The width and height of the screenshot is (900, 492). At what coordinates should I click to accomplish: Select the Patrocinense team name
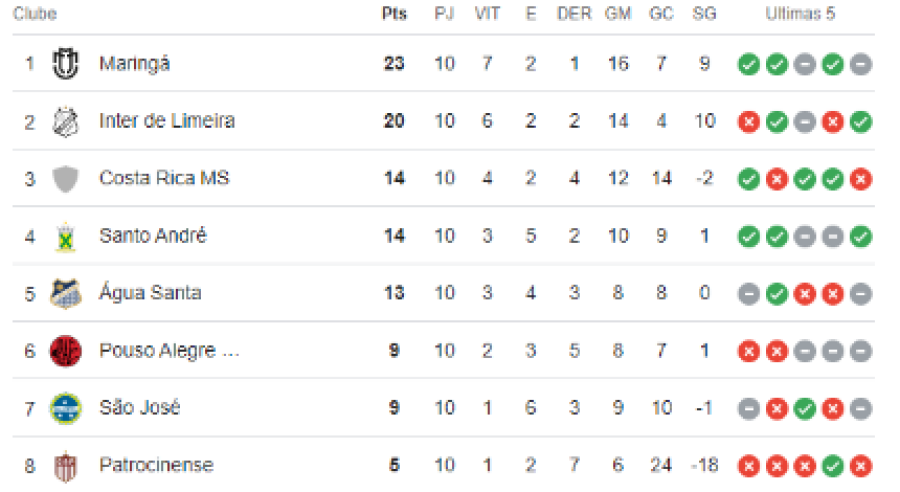[156, 465]
